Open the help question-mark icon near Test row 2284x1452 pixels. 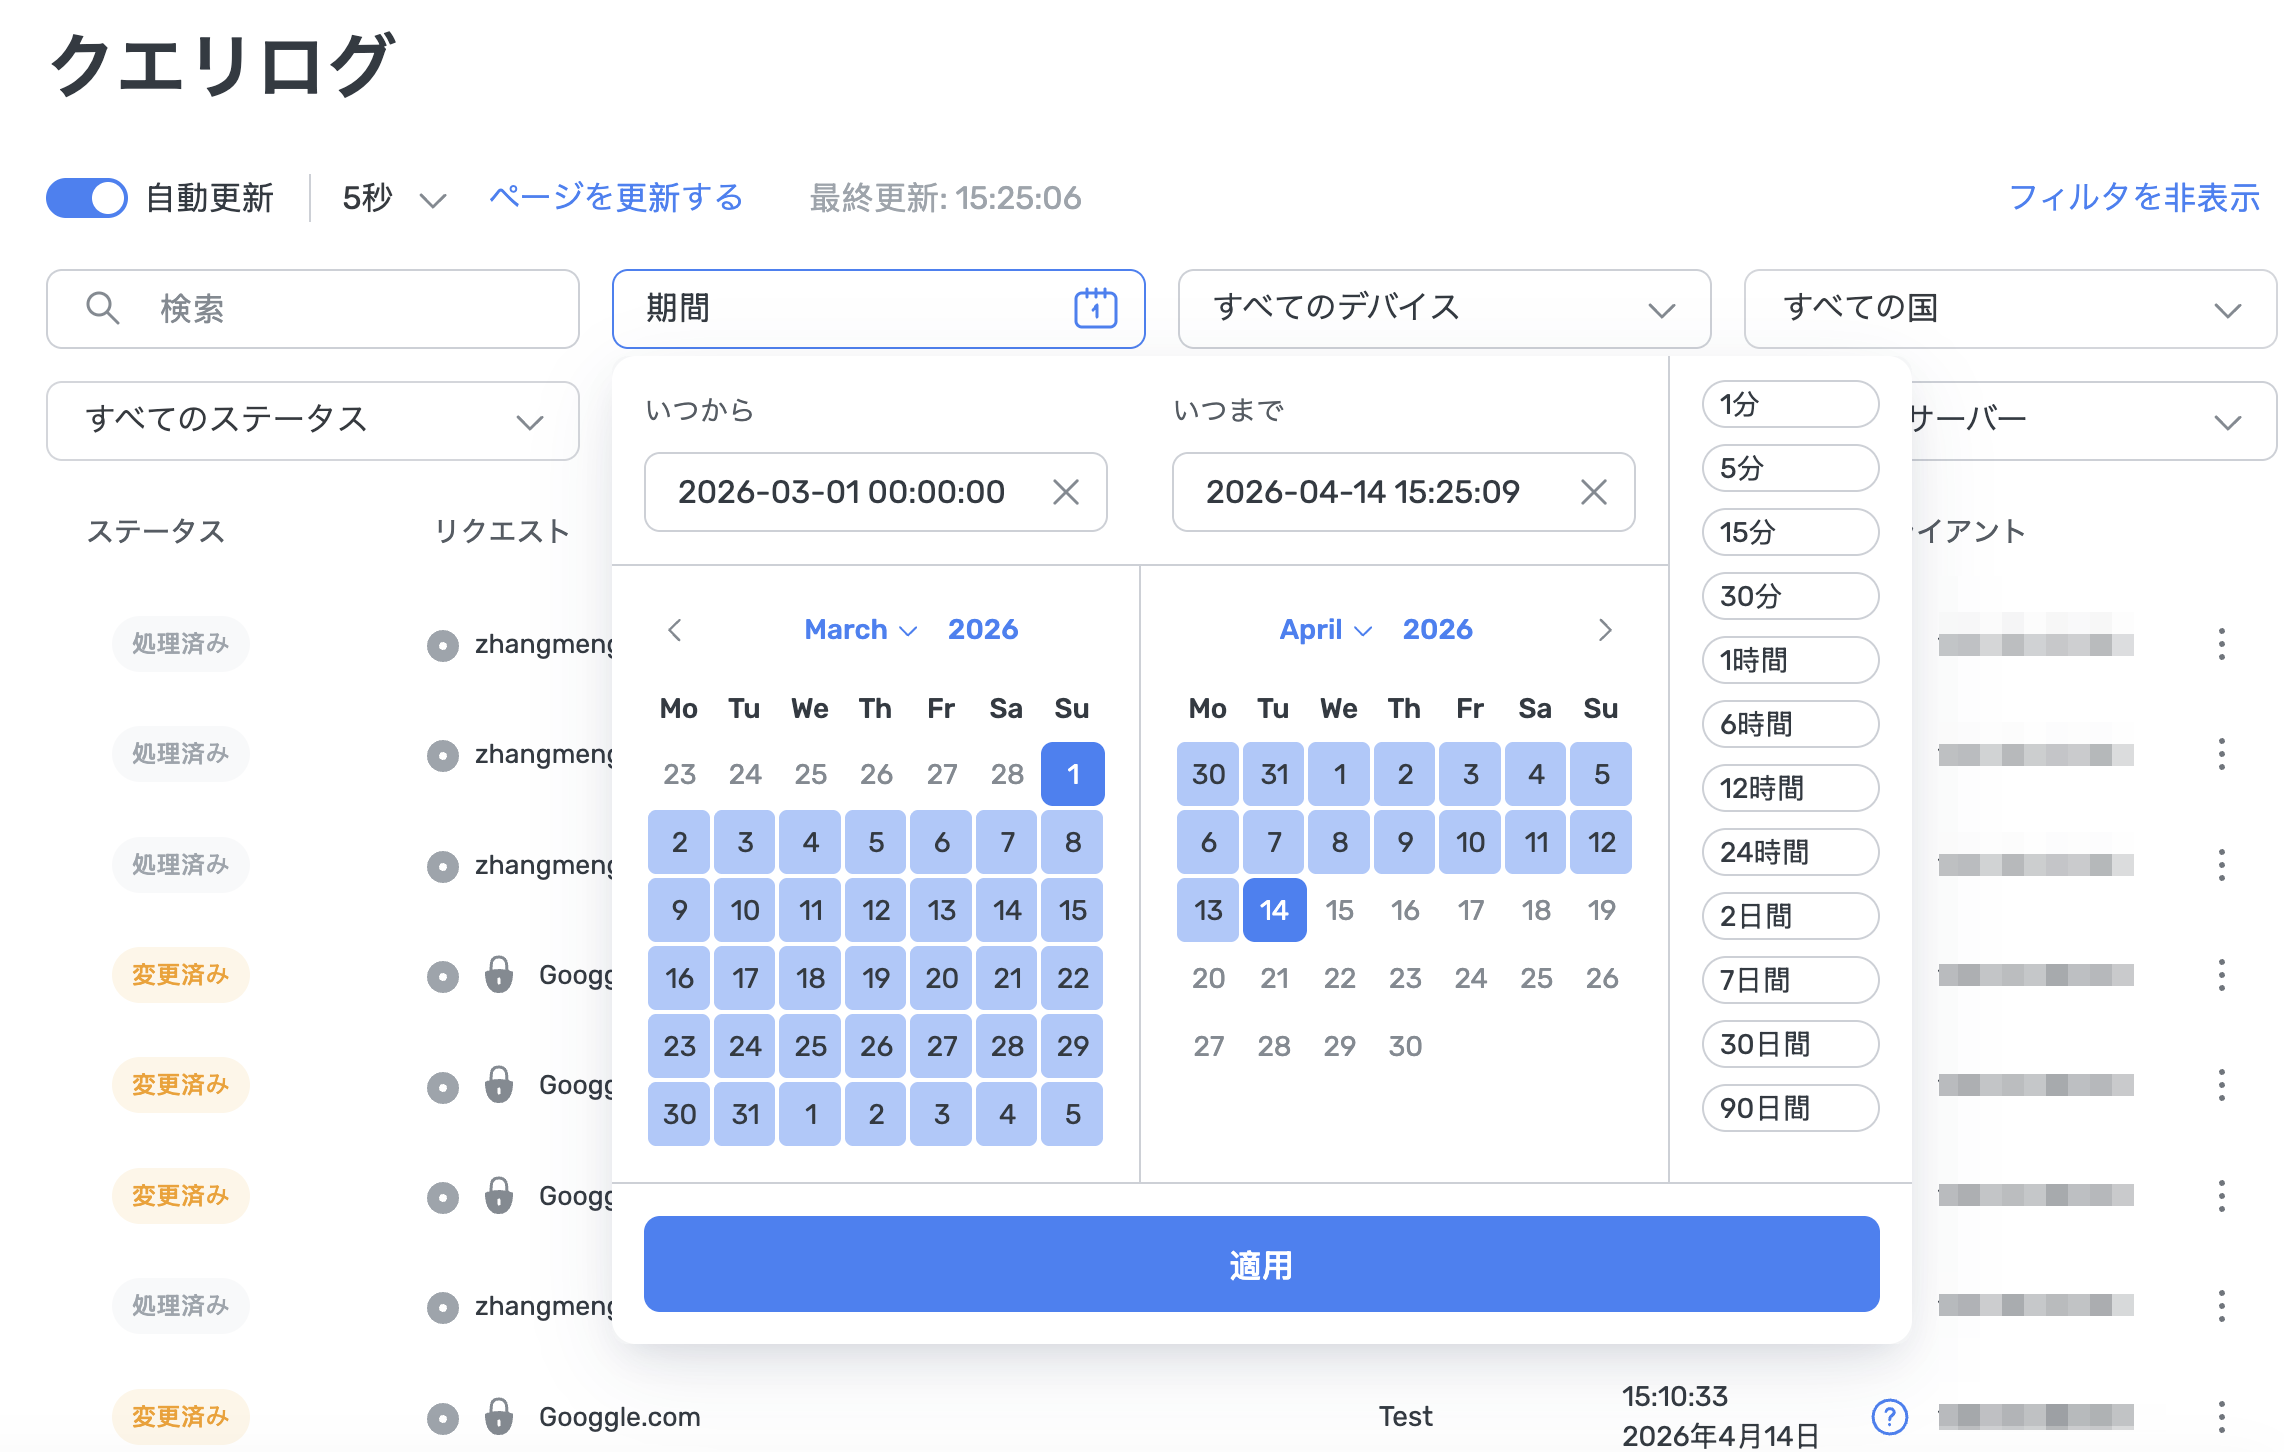(x=1889, y=1415)
